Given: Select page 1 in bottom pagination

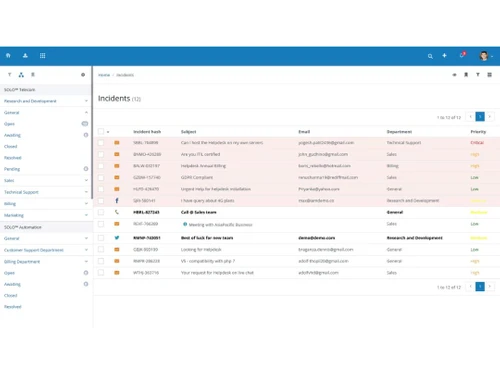Looking at the screenshot, I should [480, 287].
